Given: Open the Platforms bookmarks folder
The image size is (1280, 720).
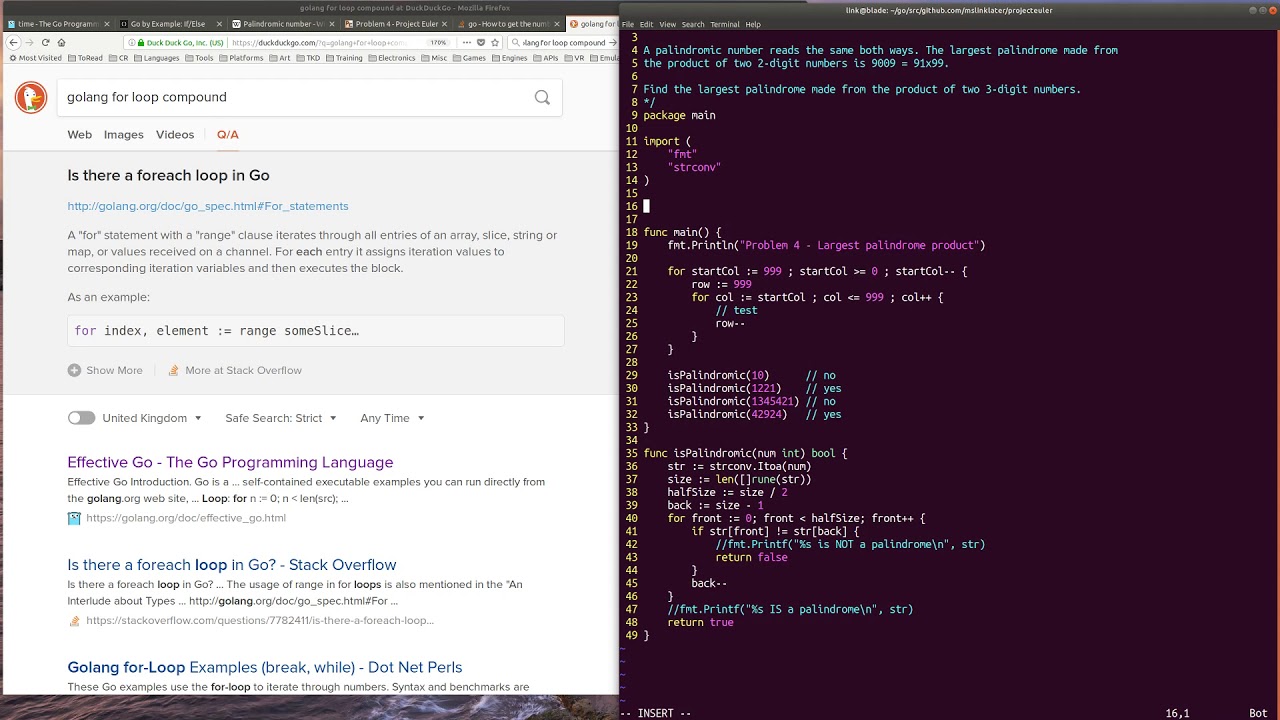Looking at the screenshot, I should (x=241, y=58).
